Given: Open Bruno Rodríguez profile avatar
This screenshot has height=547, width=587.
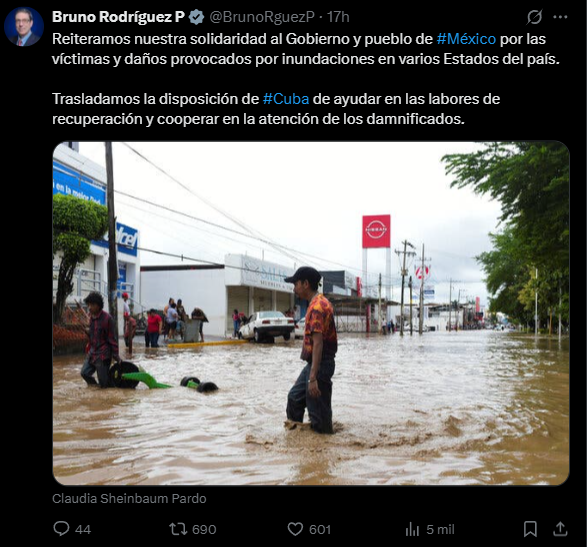Looking at the screenshot, I should (24, 27).
